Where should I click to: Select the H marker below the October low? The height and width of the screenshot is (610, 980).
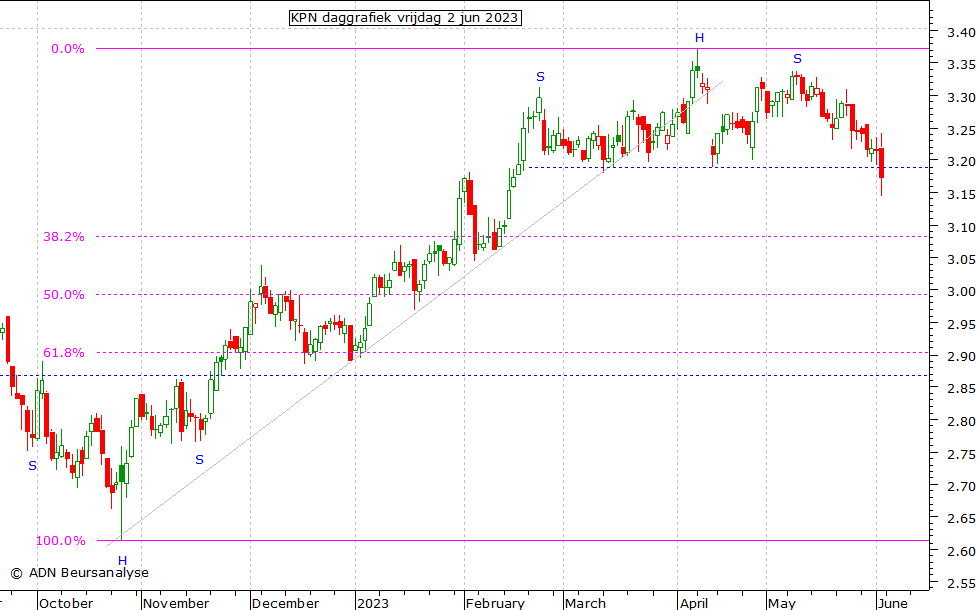click(122, 561)
